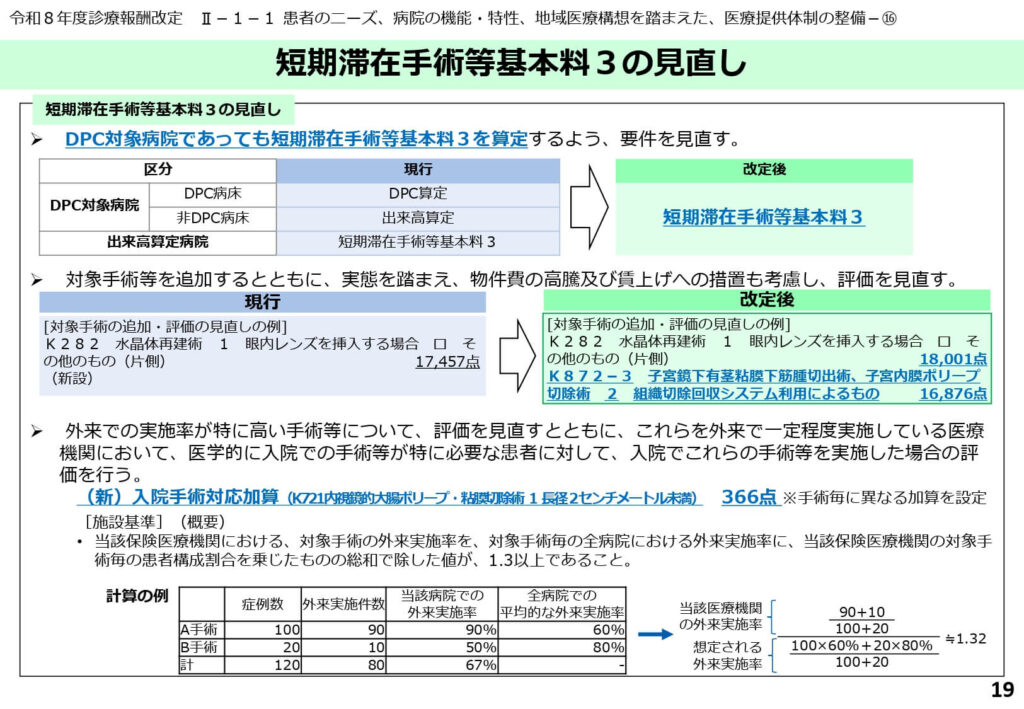Click the 外来実施件数 column header
The width and height of the screenshot is (1024, 709).
343,605
